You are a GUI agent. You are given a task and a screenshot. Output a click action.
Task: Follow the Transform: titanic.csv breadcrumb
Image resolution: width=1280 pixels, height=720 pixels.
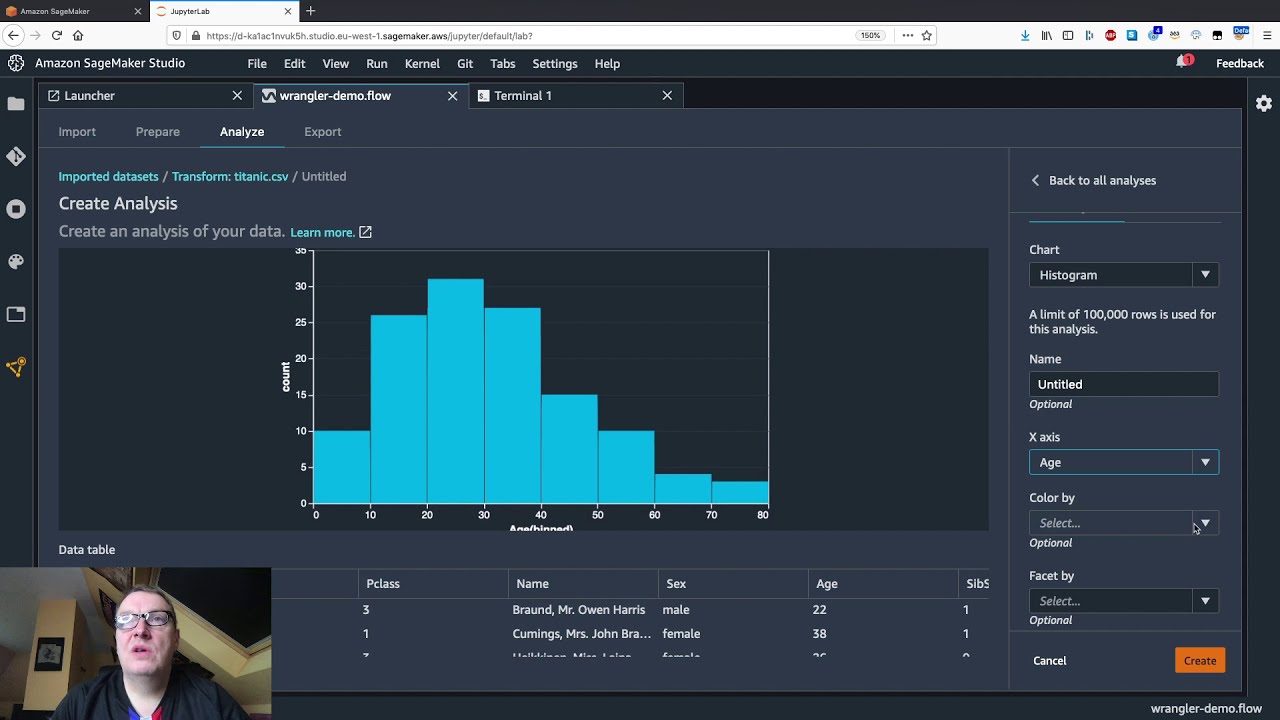[x=230, y=177]
